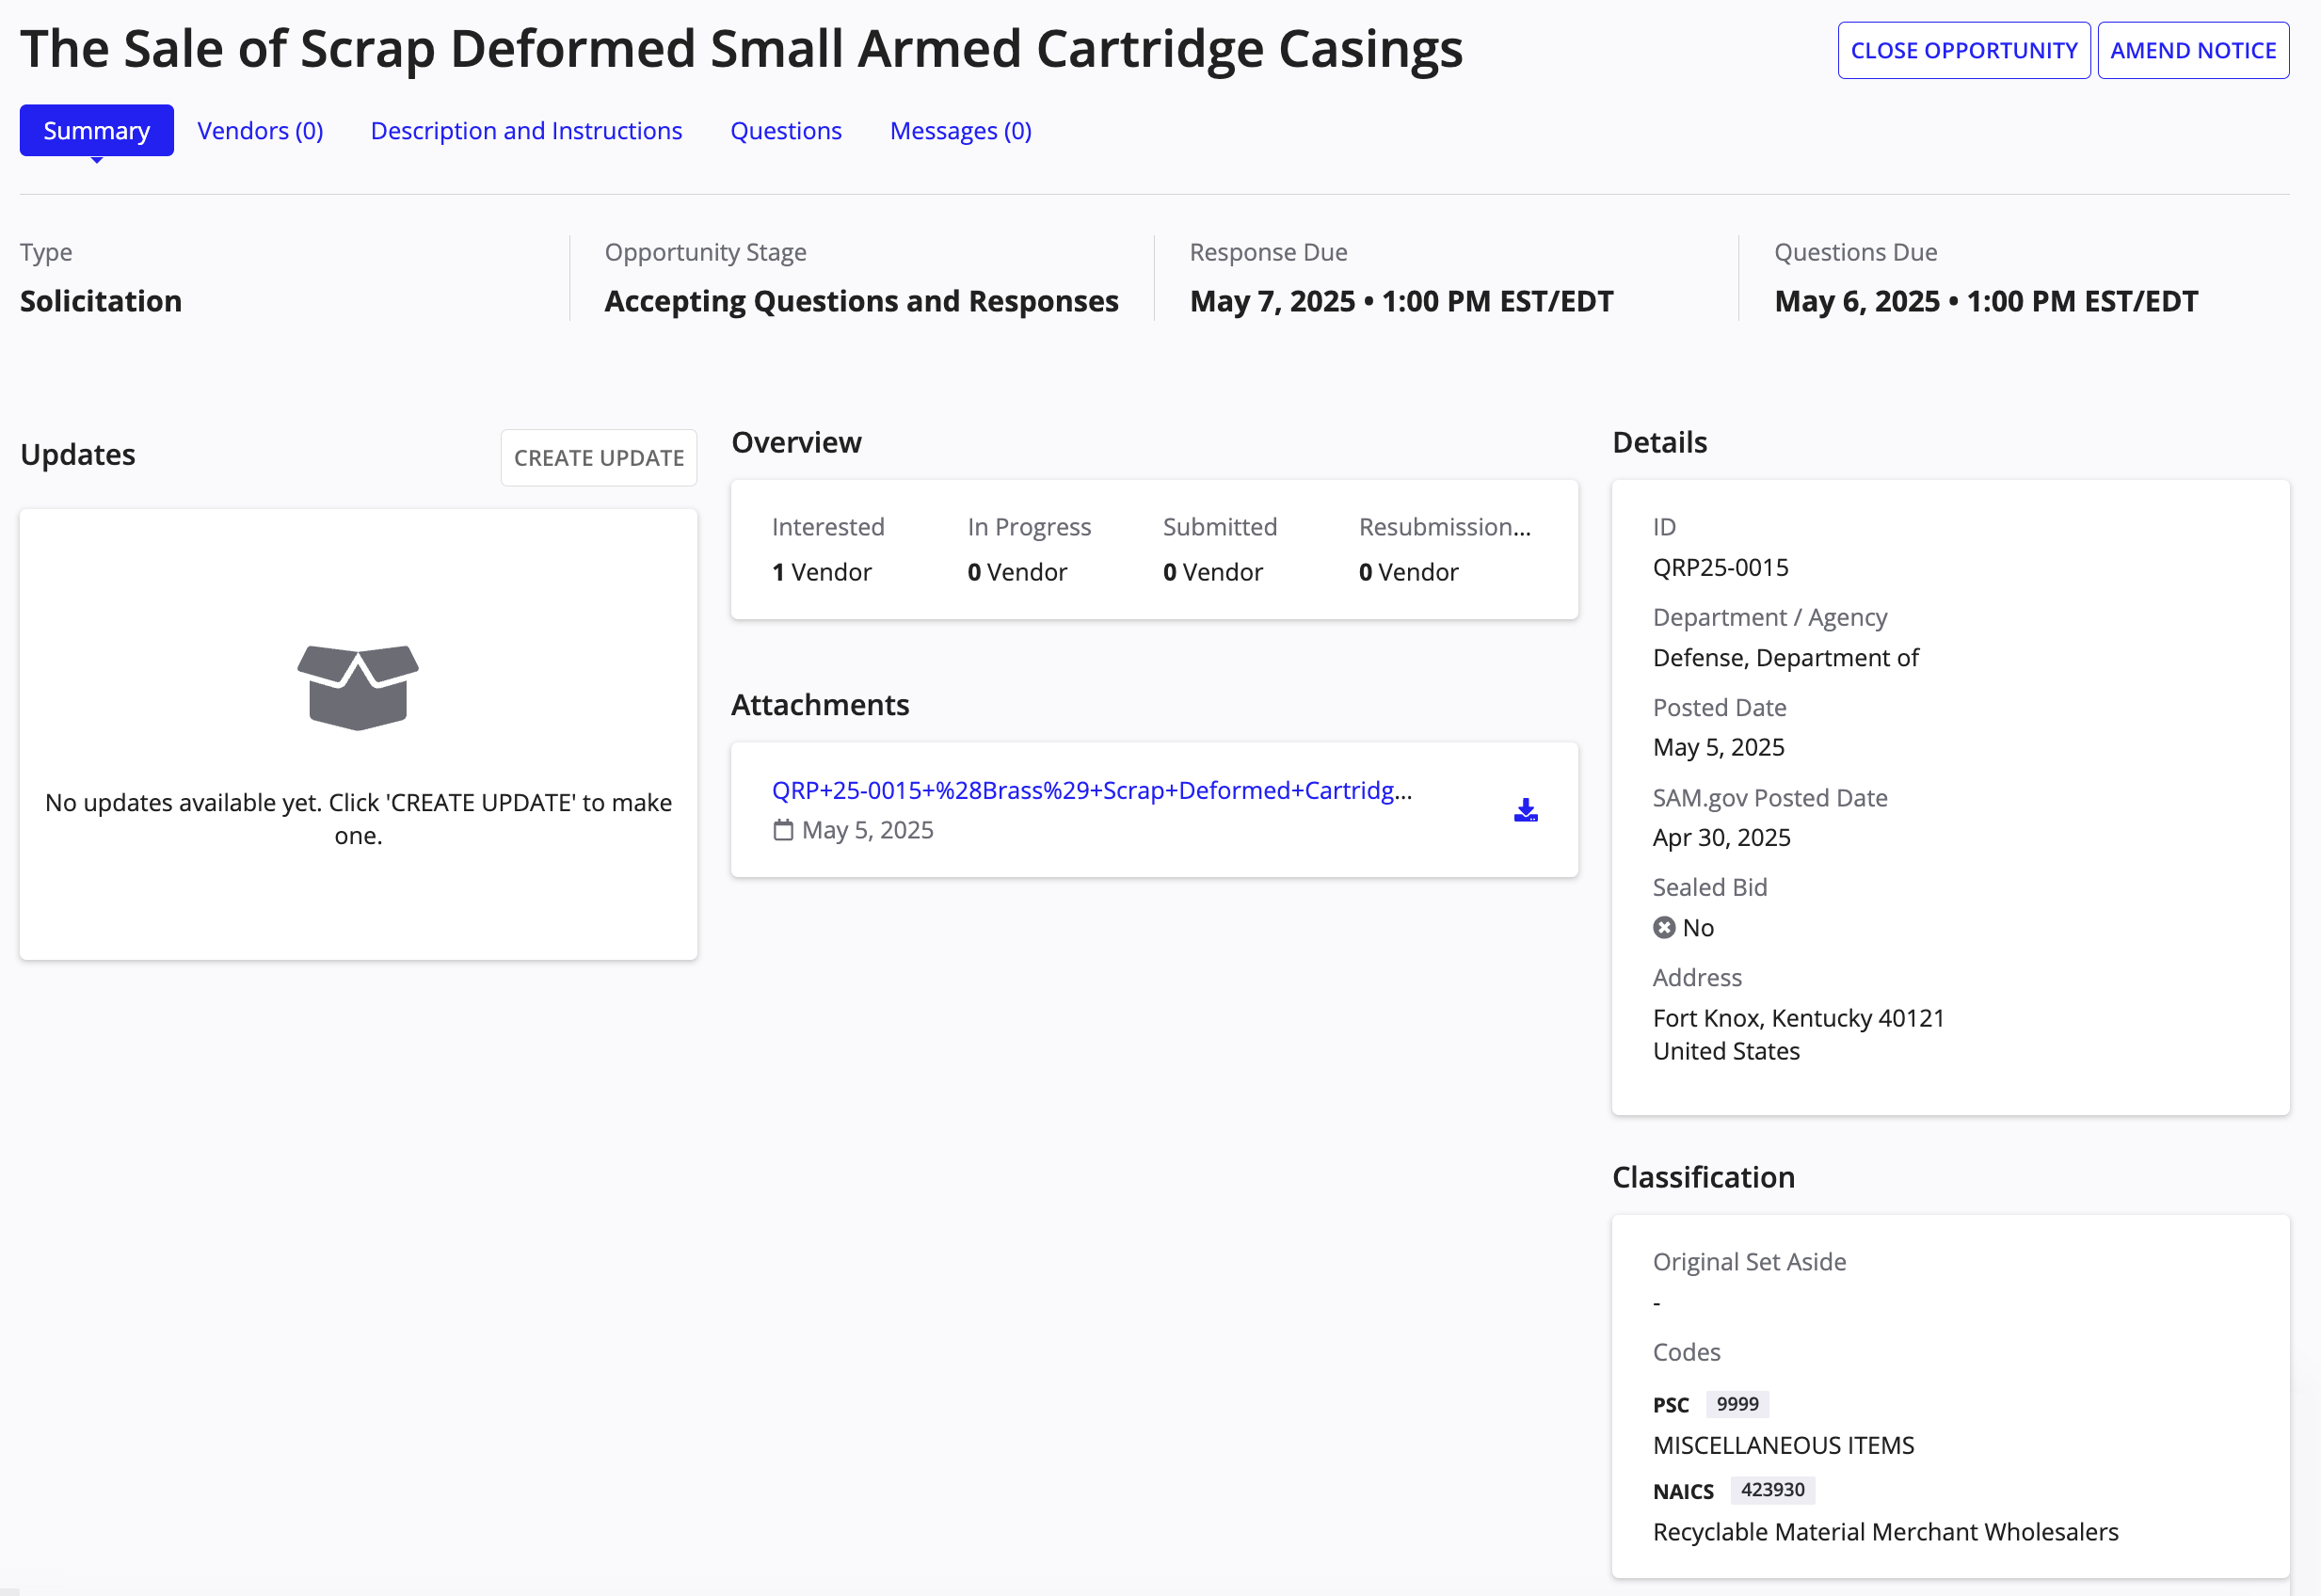Click the In Progress '0 Vendor' value
The height and width of the screenshot is (1596, 2321).
pyautogui.click(x=1017, y=572)
